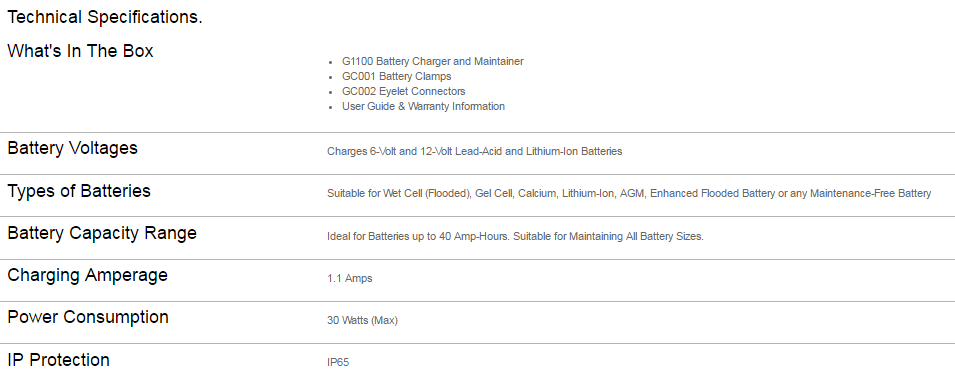The image size is (955, 379).
Task: Click the bullet before GC001 Battery Clamps
Action: (331, 77)
